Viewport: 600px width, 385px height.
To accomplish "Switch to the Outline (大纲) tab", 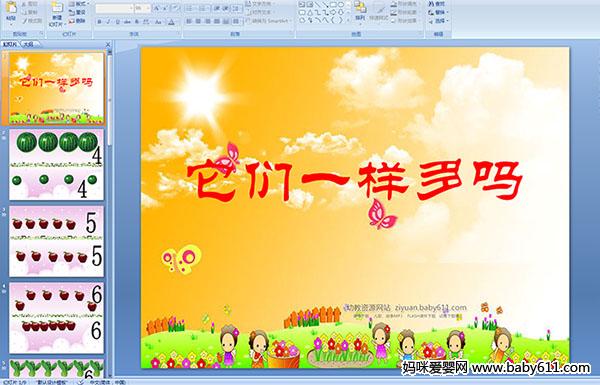I will click(28, 44).
